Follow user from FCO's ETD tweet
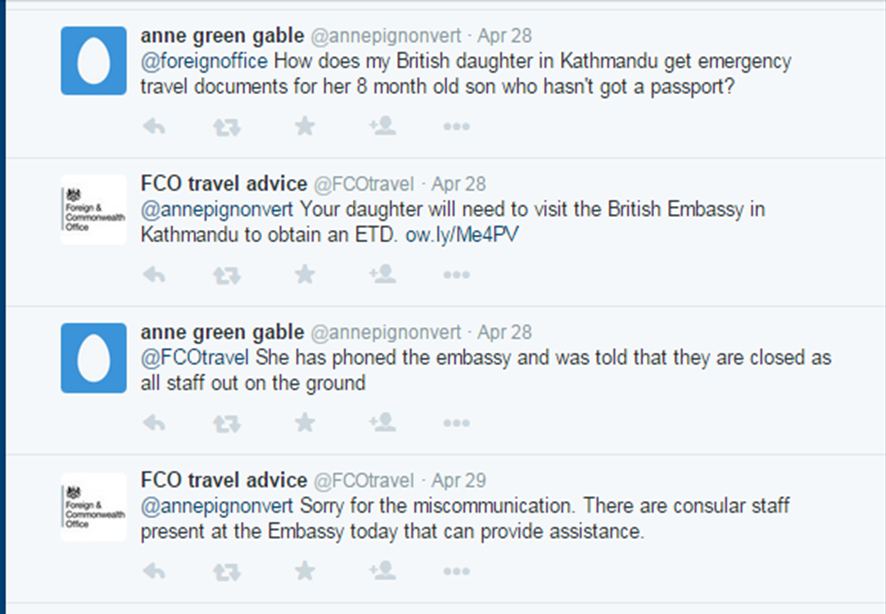The width and height of the screenshot is (886, 614). click(381, 274)
